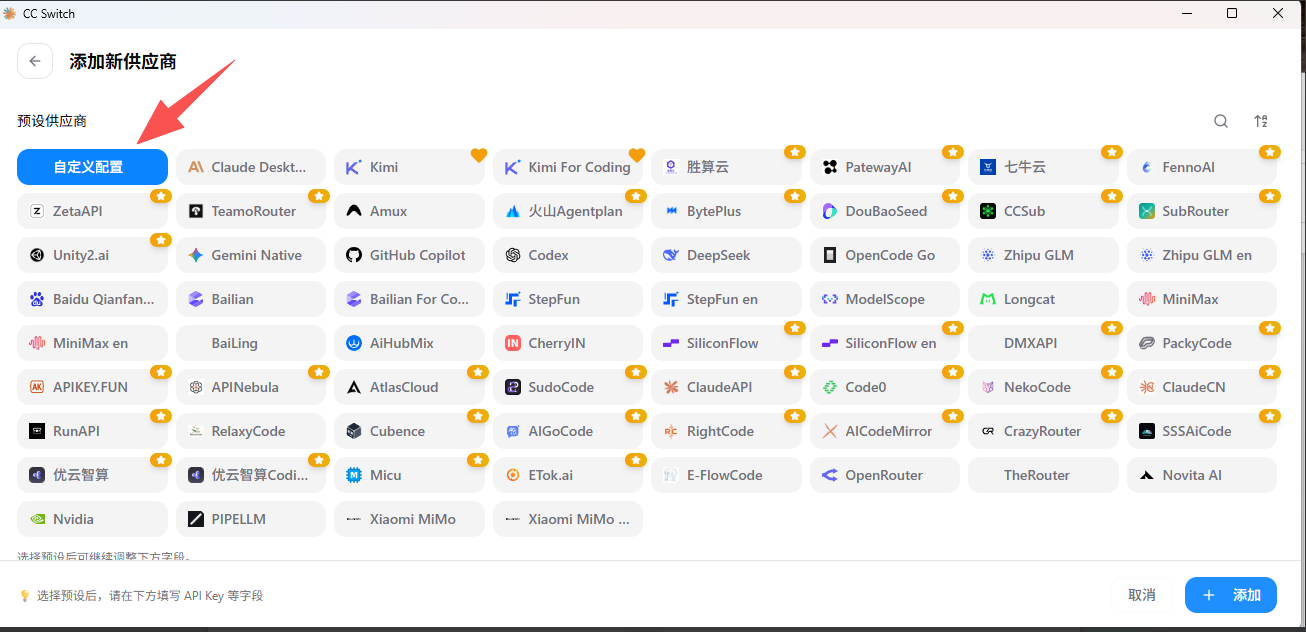Select the MiniMax en preset
Viewport: 1306px width, 632px height.
[x=92, y=343]
